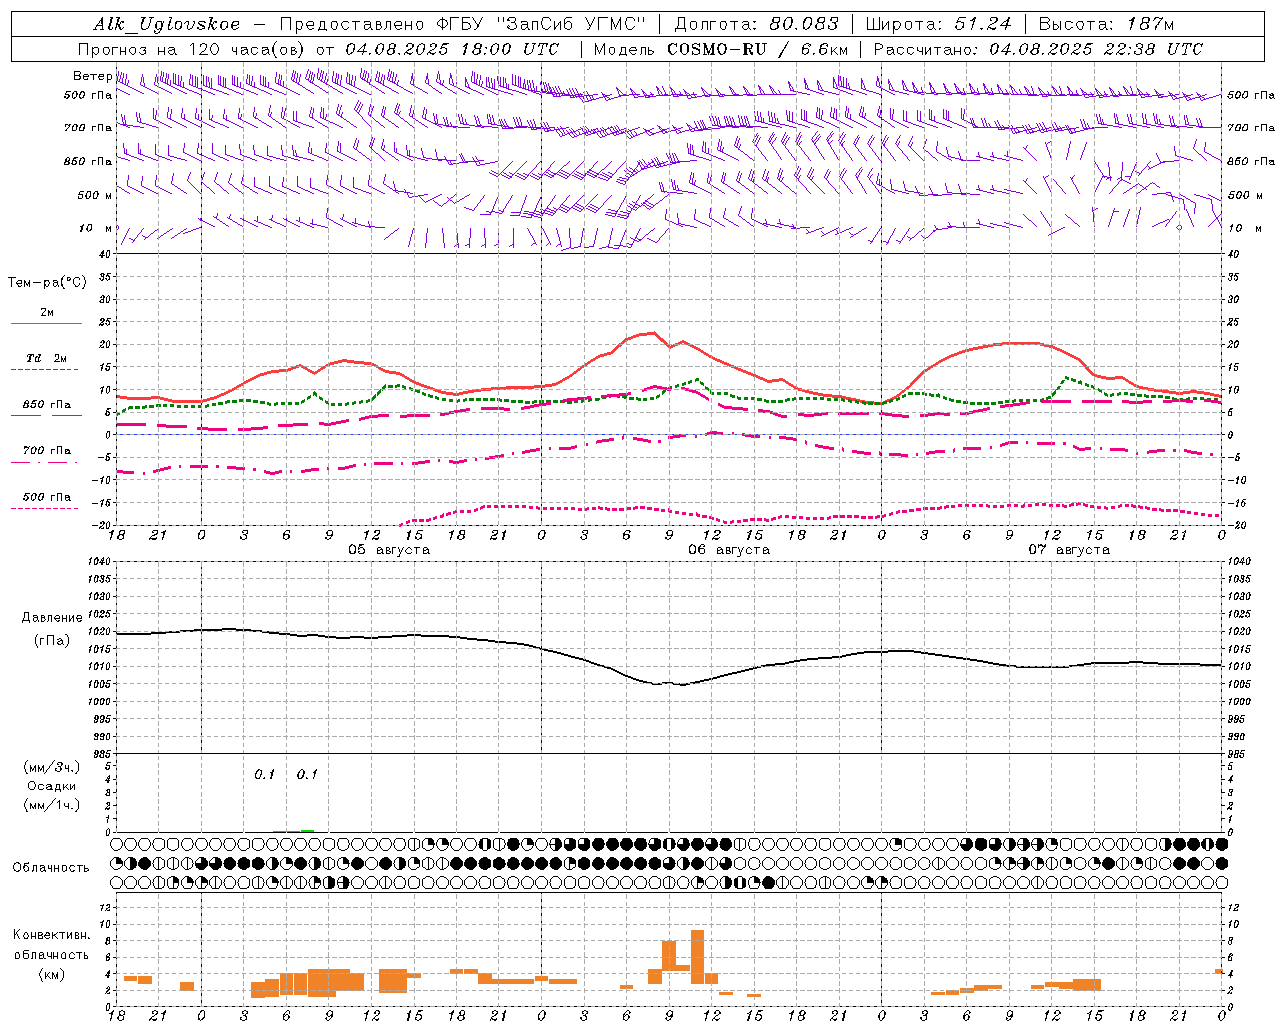This screenshot has width=1280, height=1024.
Task: Click the "Облачность" cloudiness label
Action: (51, 868)
